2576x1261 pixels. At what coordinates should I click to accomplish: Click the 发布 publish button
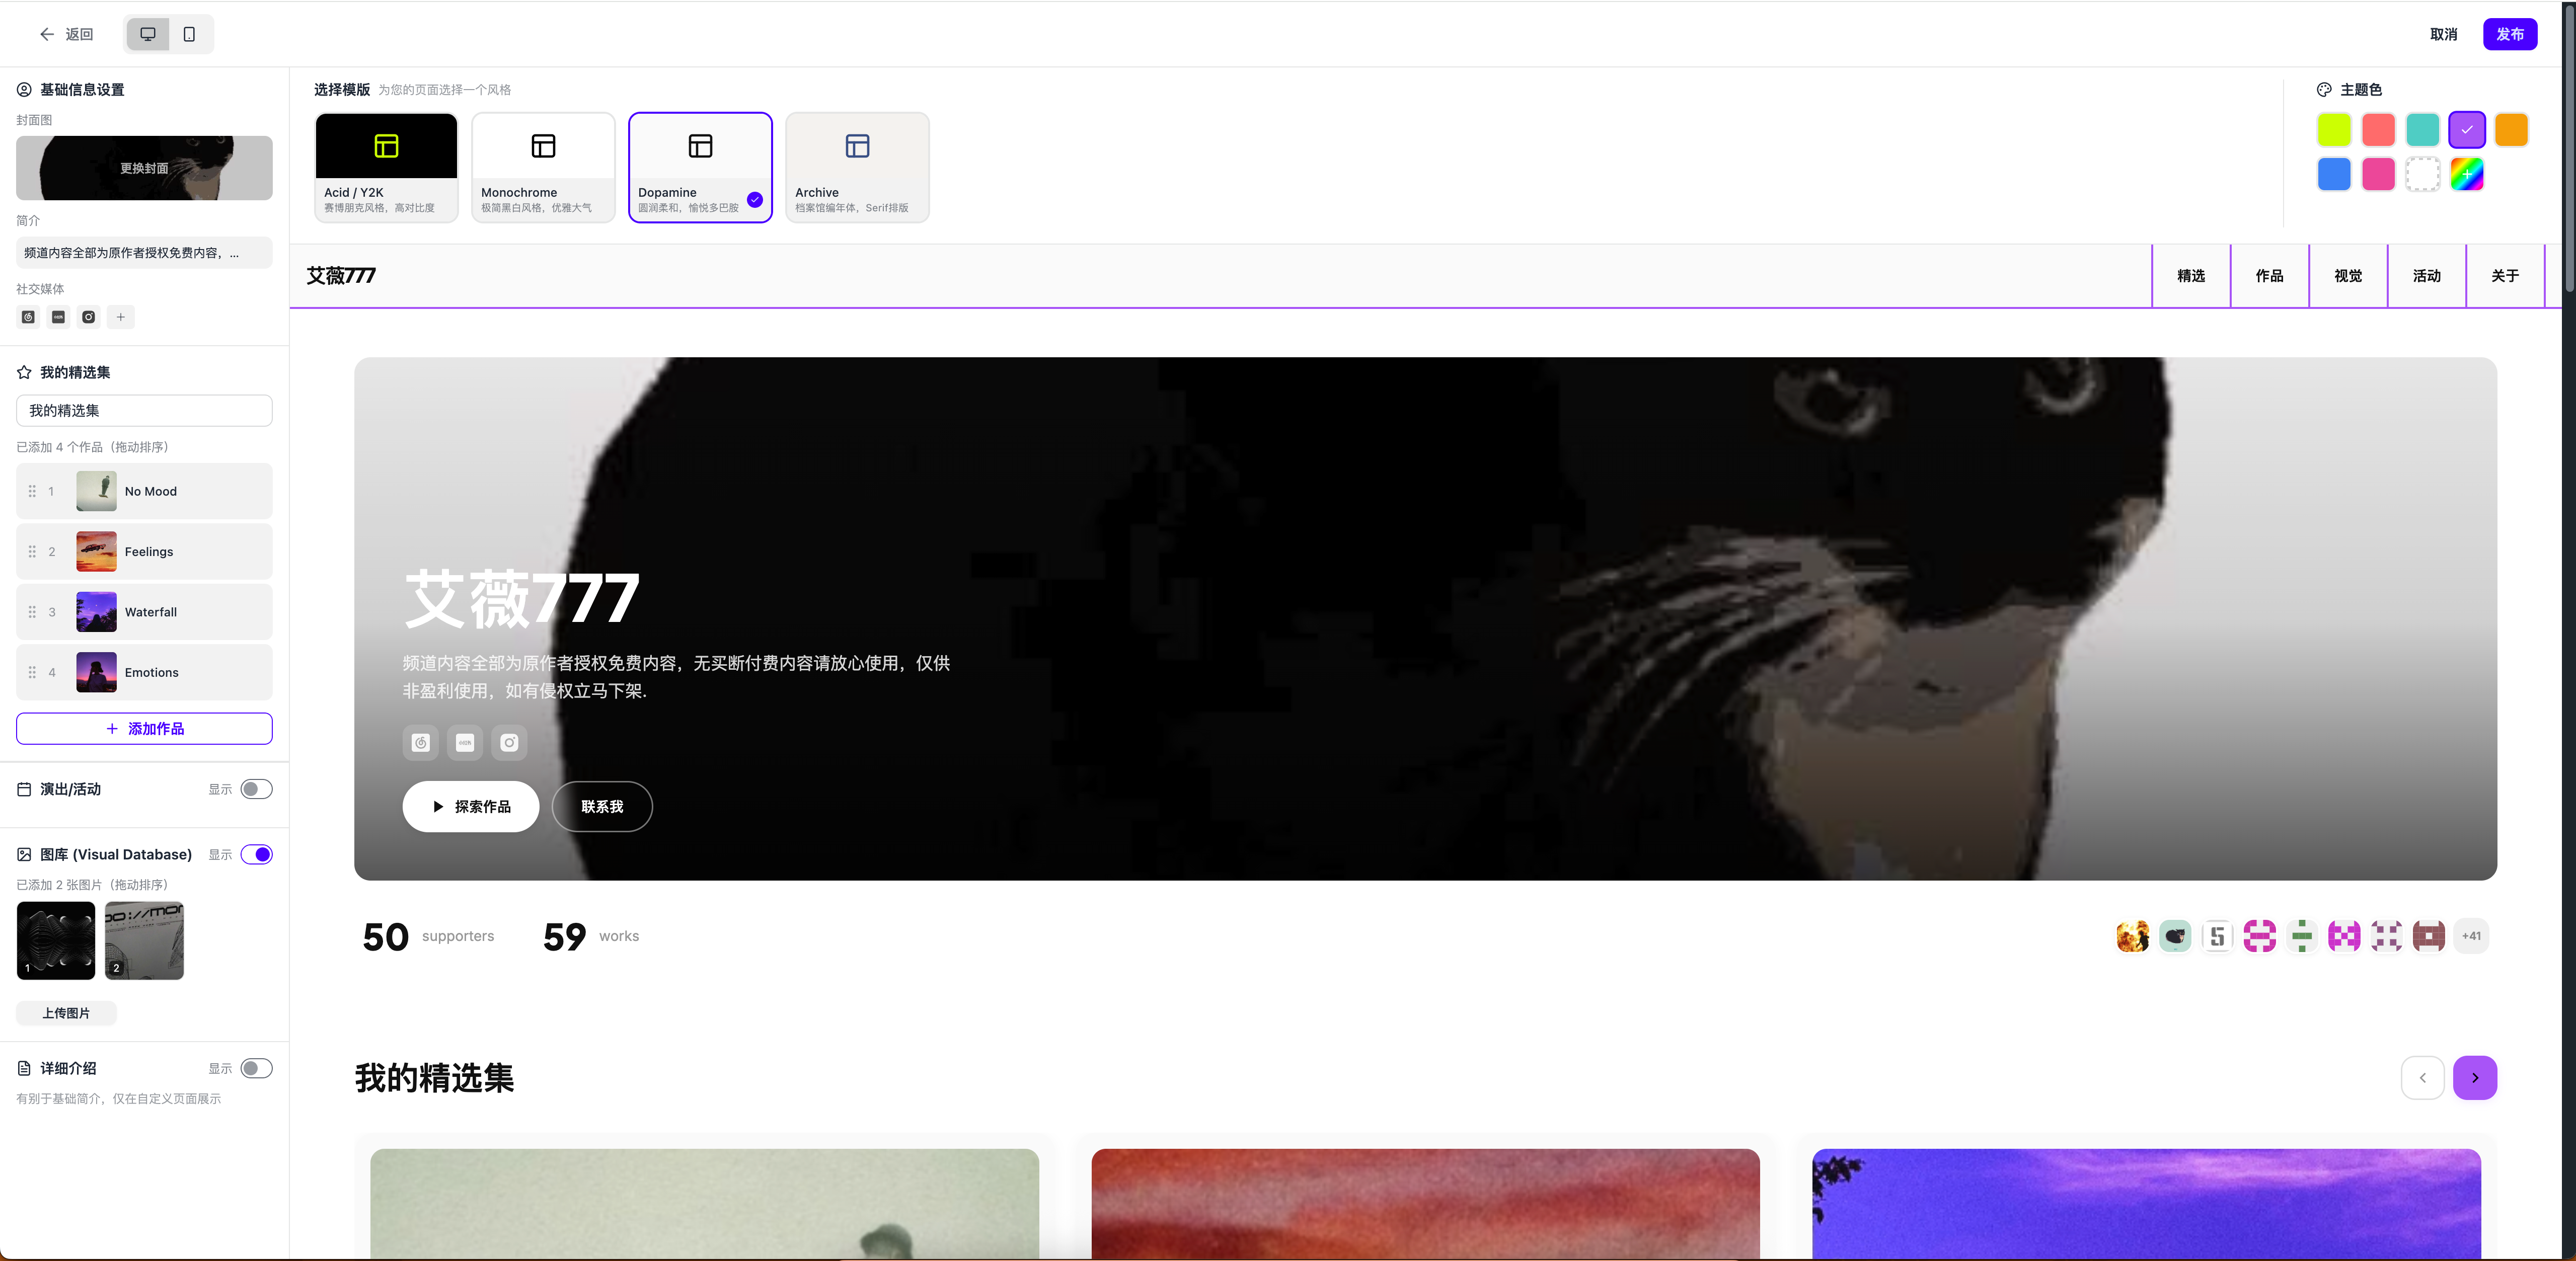click(2510, 34)
